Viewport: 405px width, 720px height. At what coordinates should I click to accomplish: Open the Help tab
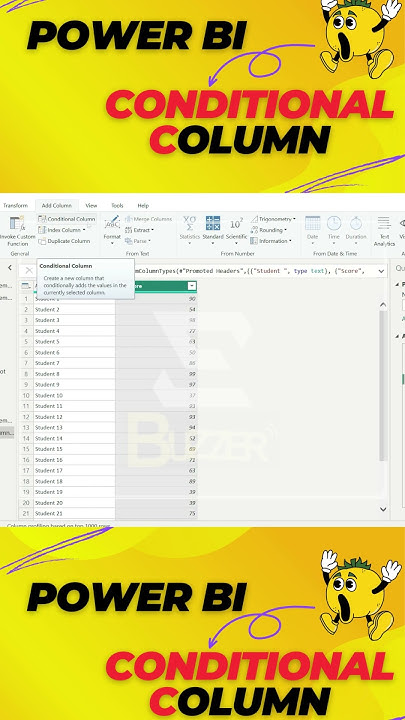(x=143, y=205)
